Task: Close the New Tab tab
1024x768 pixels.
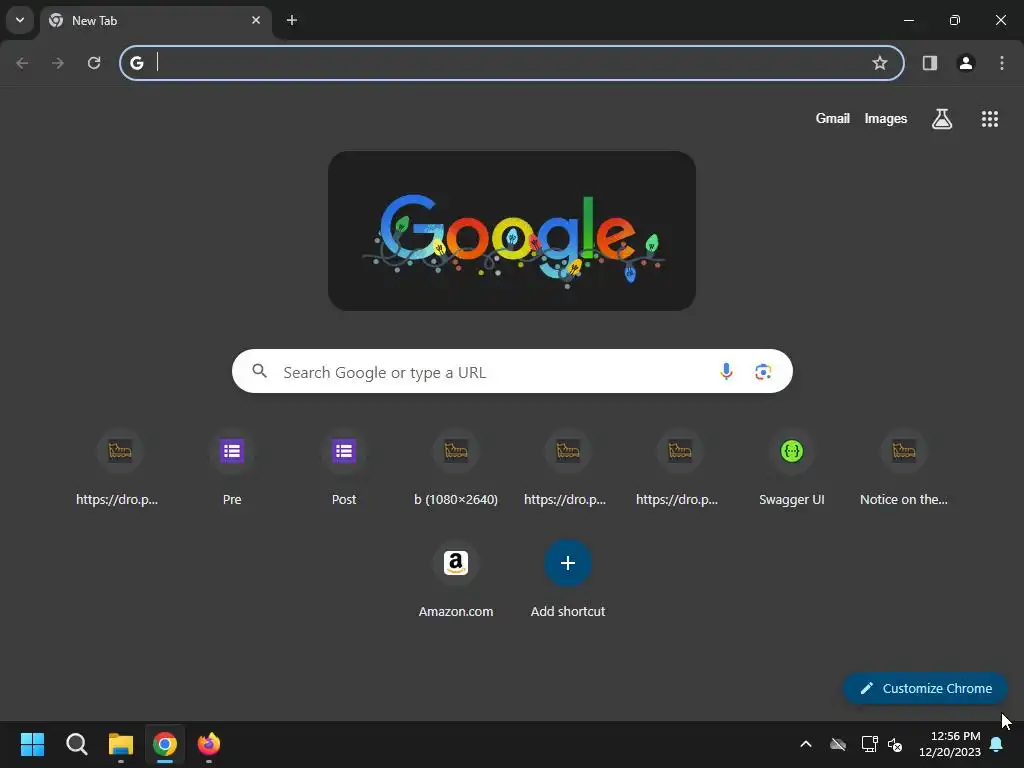Action: (x=256, y=20)
